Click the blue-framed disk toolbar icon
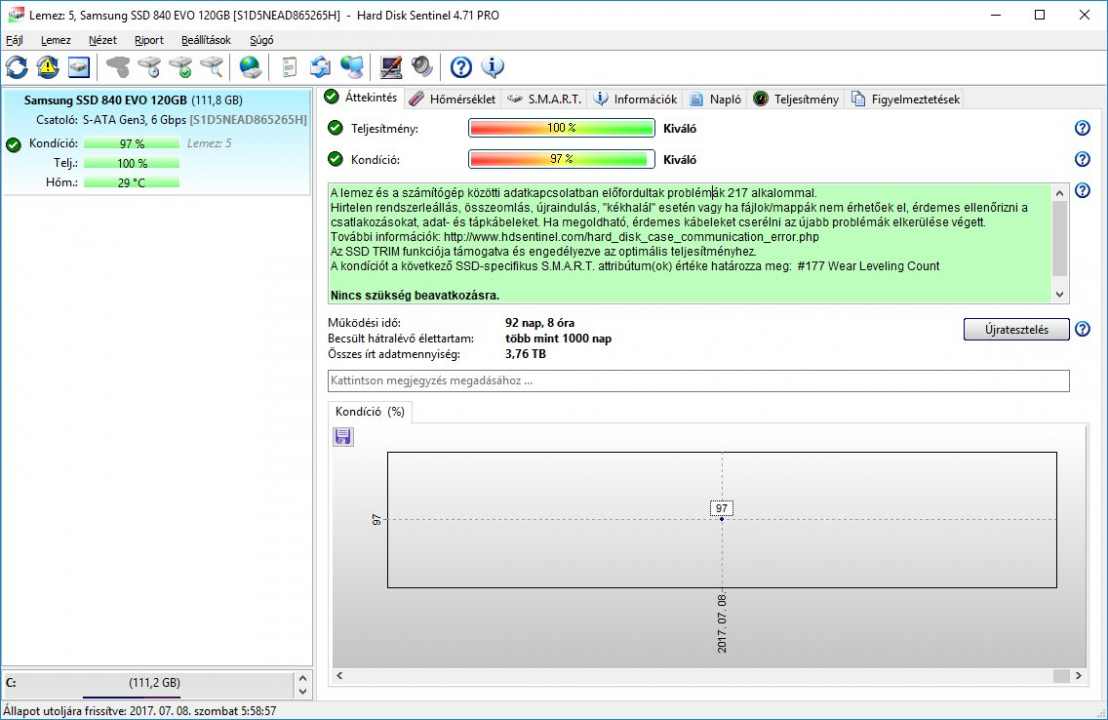 click(79, 67)
